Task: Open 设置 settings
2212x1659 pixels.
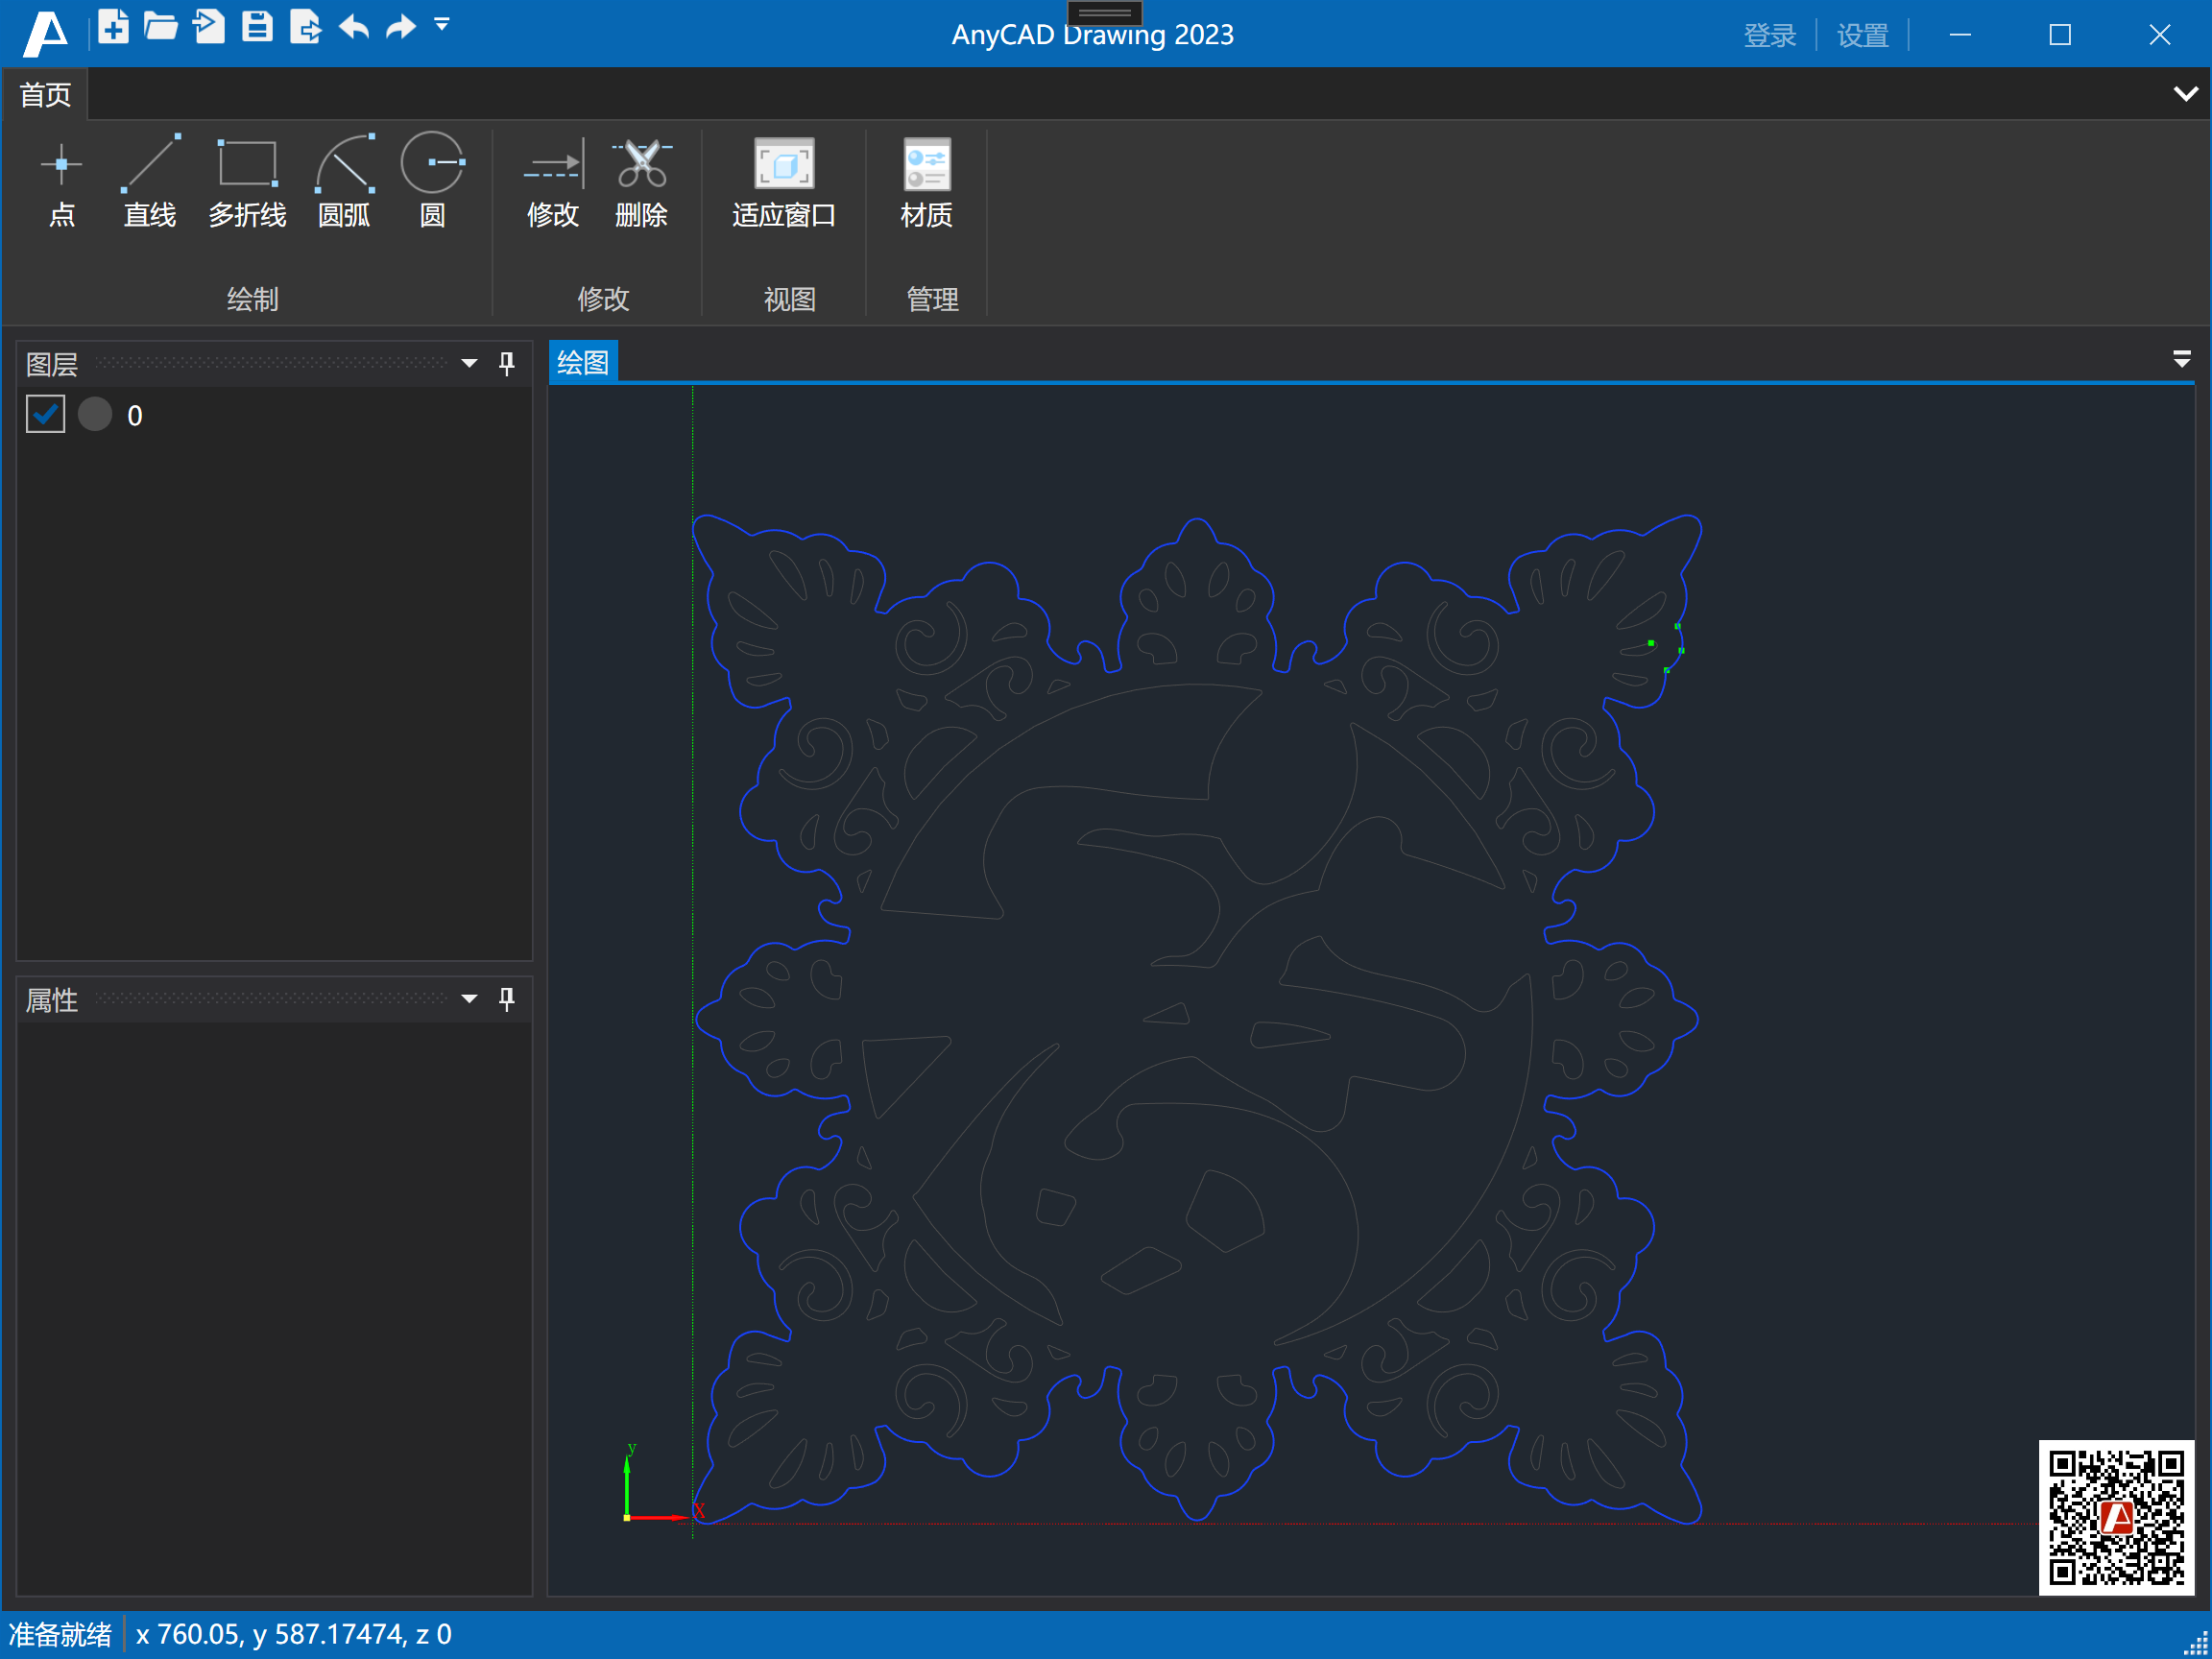Action: click(1862, 34)
